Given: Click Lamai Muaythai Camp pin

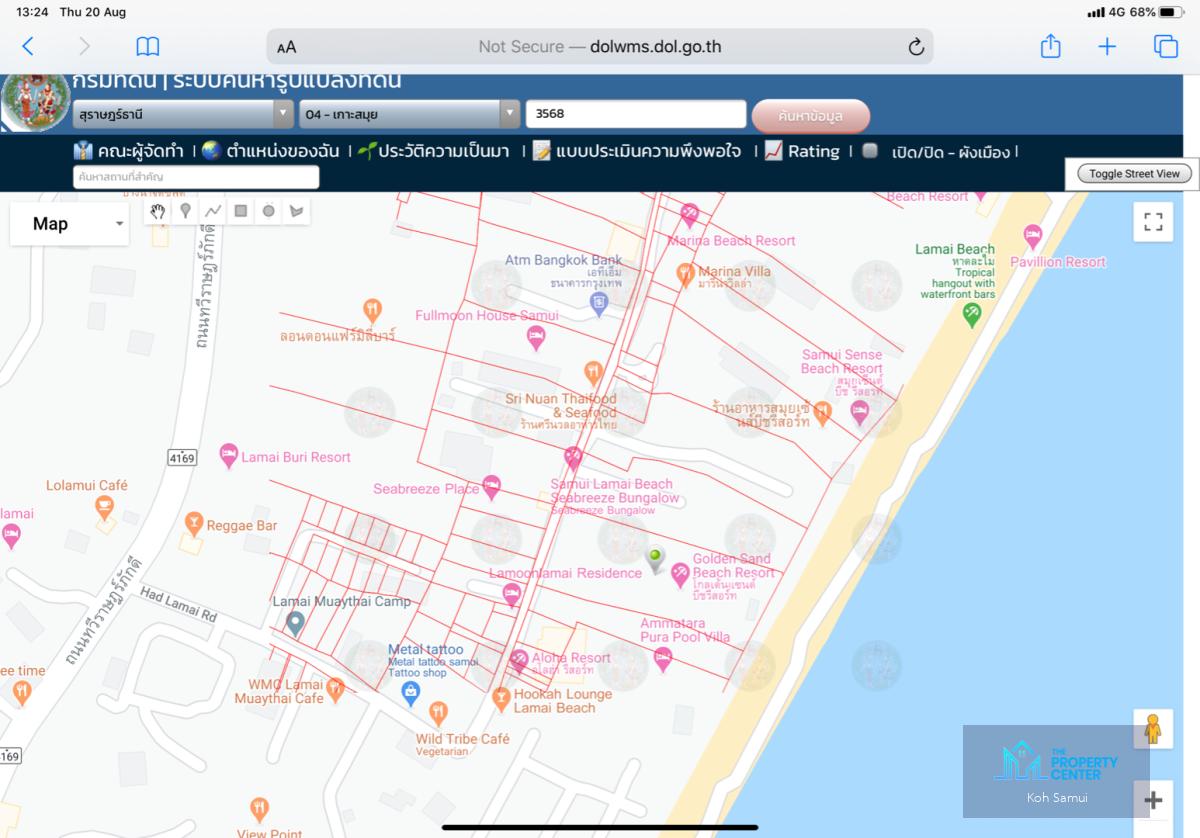Looking at the screenshot, I should (x=295, y=625).
